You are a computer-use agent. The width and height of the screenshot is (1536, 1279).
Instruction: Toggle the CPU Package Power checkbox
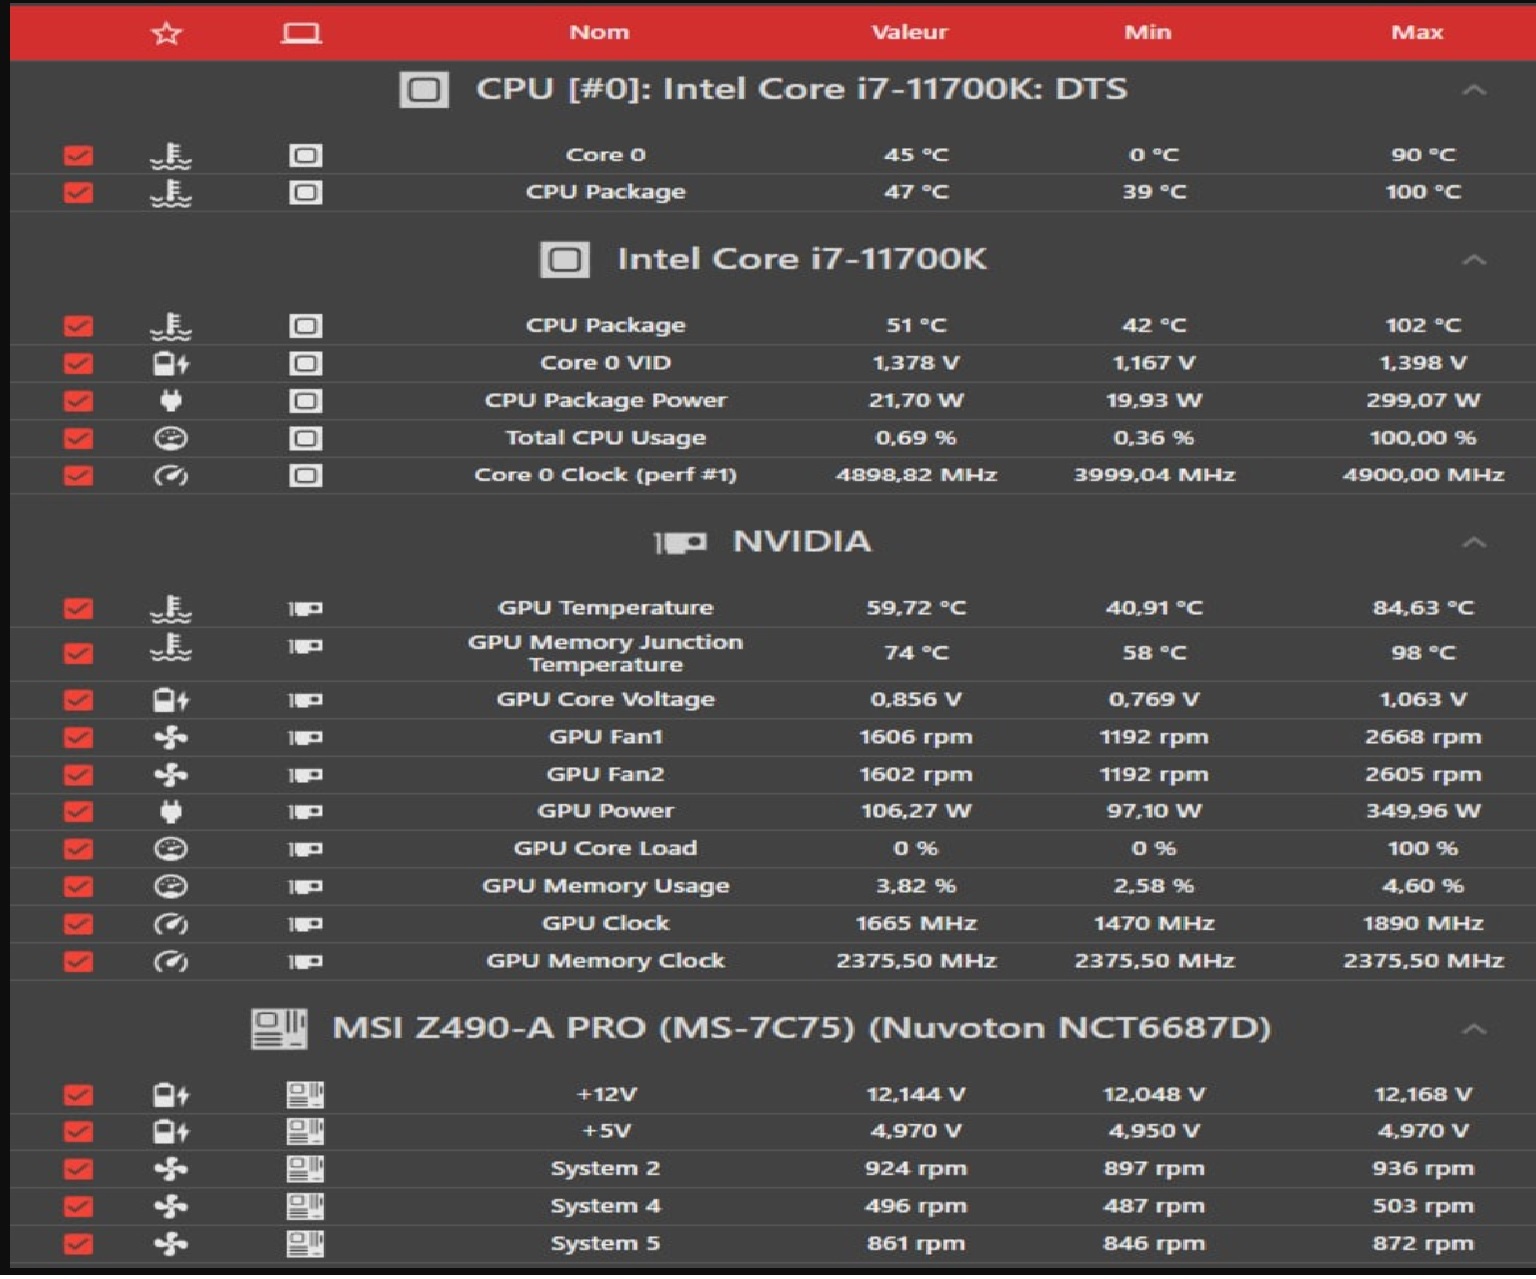coord(78,401)
